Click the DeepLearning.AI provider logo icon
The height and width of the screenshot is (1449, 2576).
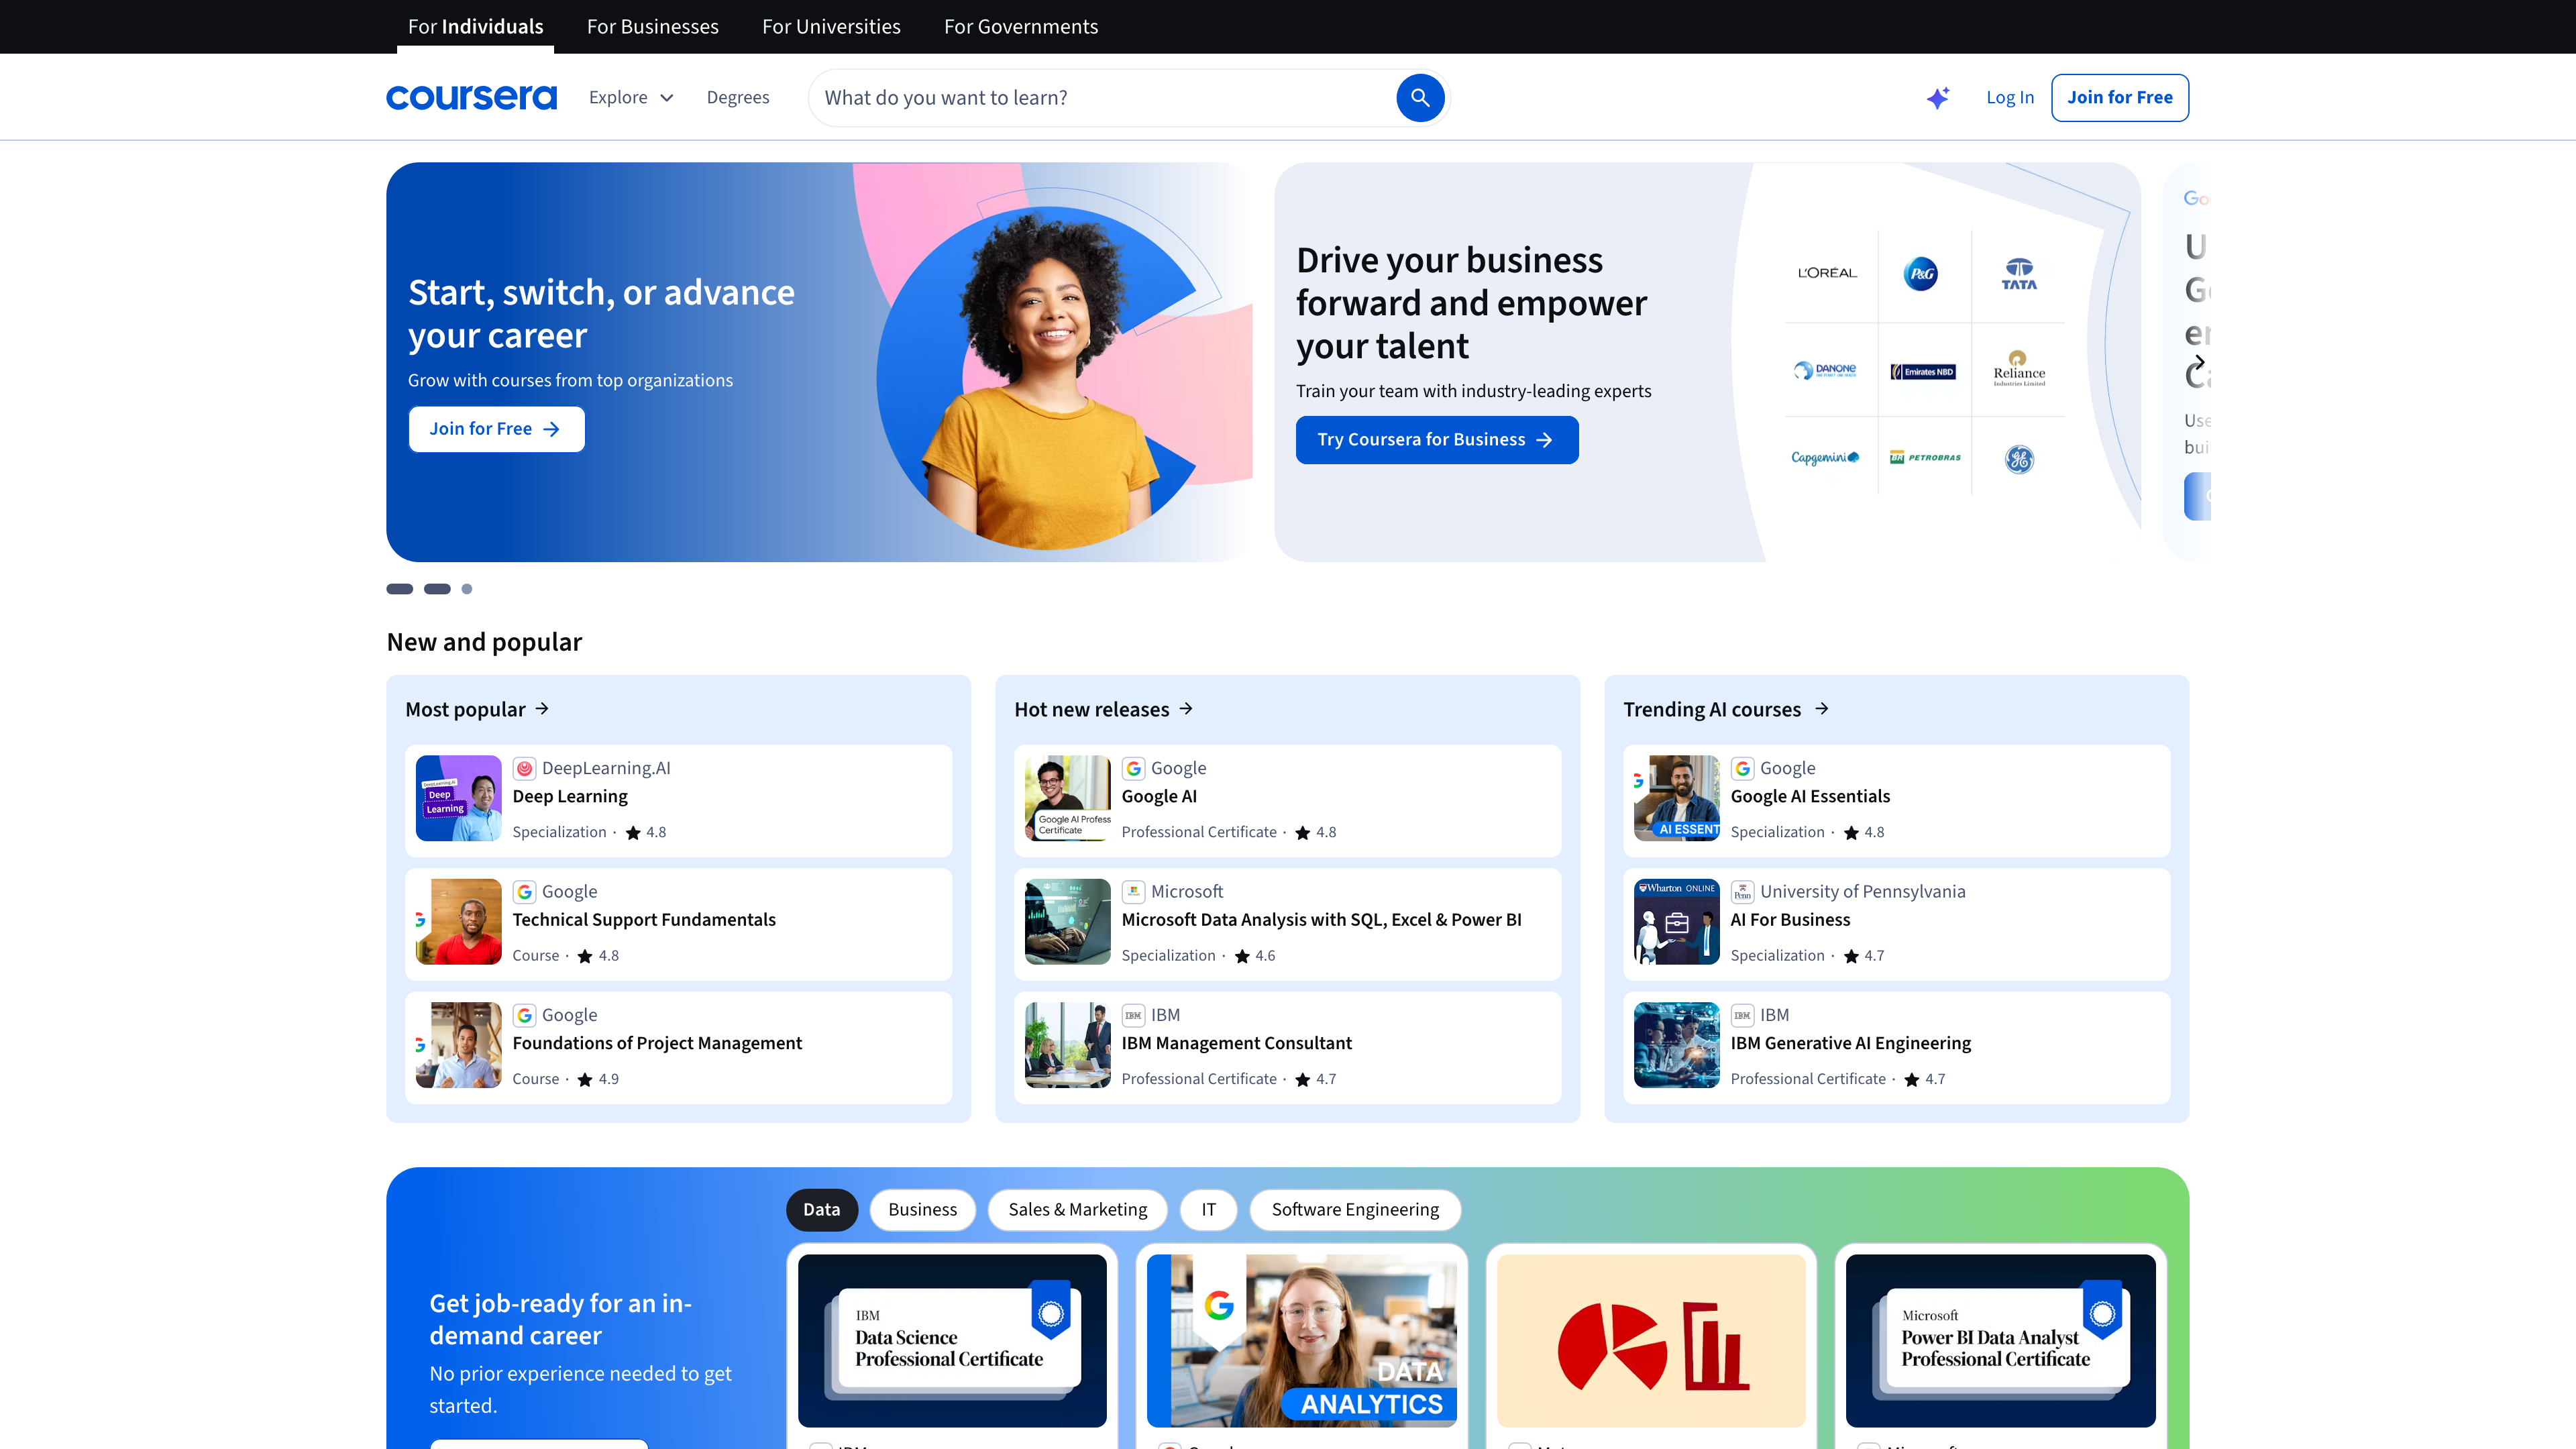pos(524,768)
